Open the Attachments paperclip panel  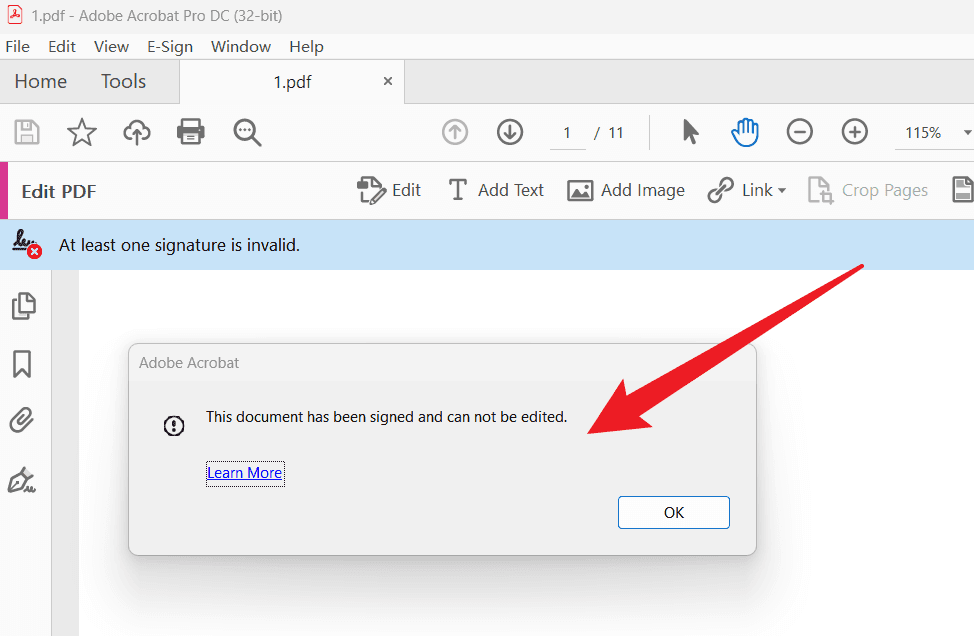pyautogui.click(x=22, y=420)
